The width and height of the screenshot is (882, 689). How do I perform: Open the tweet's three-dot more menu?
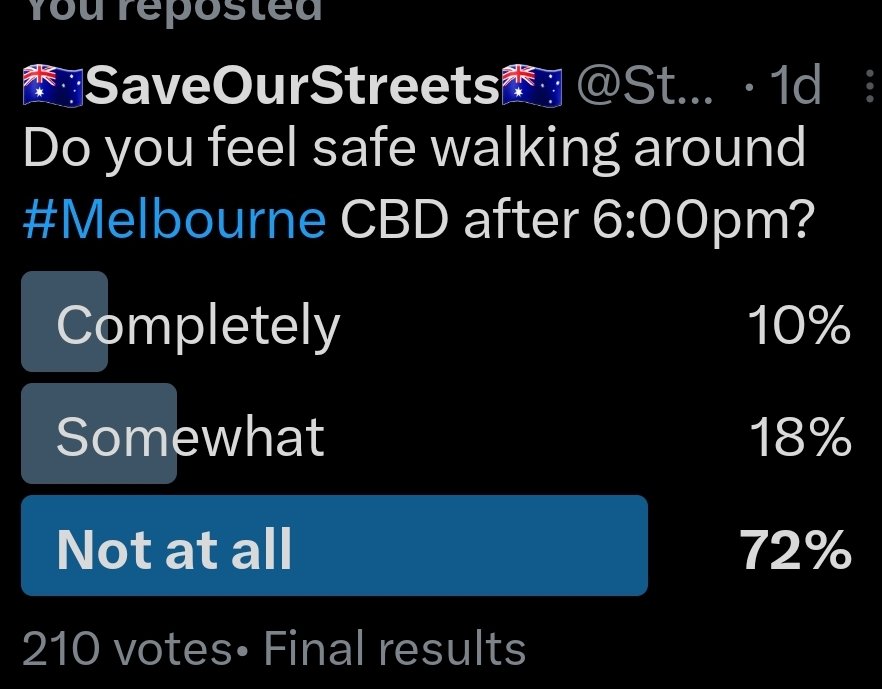pyautogui.click(x=867, y=88)
